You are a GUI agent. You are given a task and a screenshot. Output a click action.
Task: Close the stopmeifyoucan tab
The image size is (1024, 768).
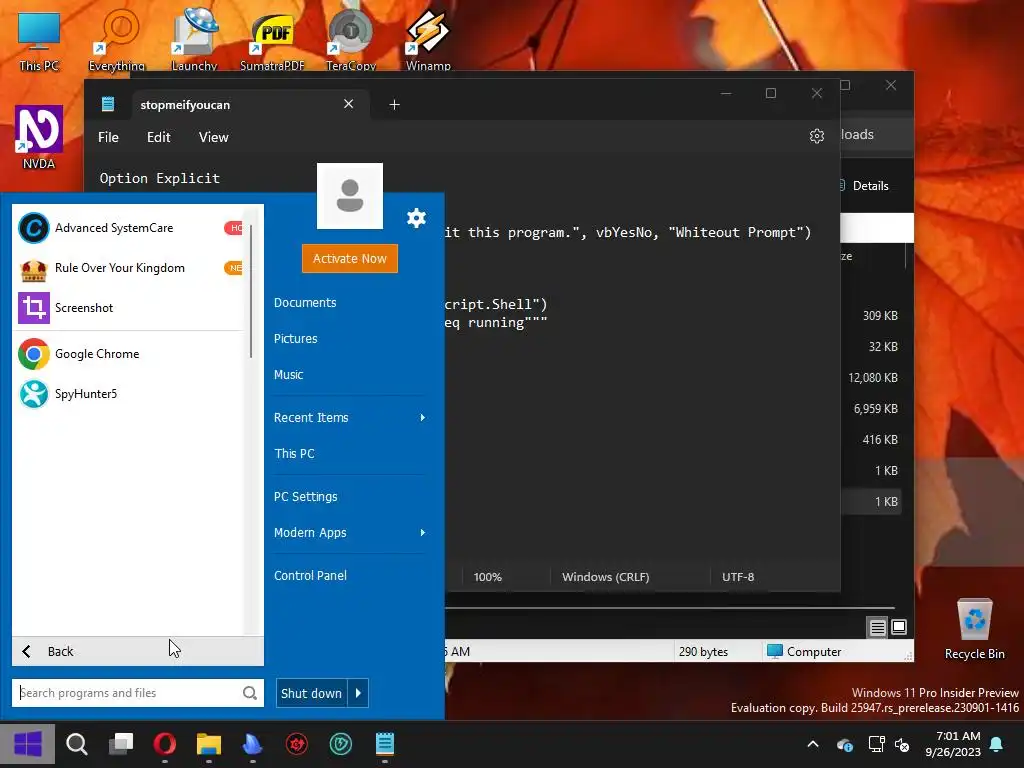pos(349,104)
